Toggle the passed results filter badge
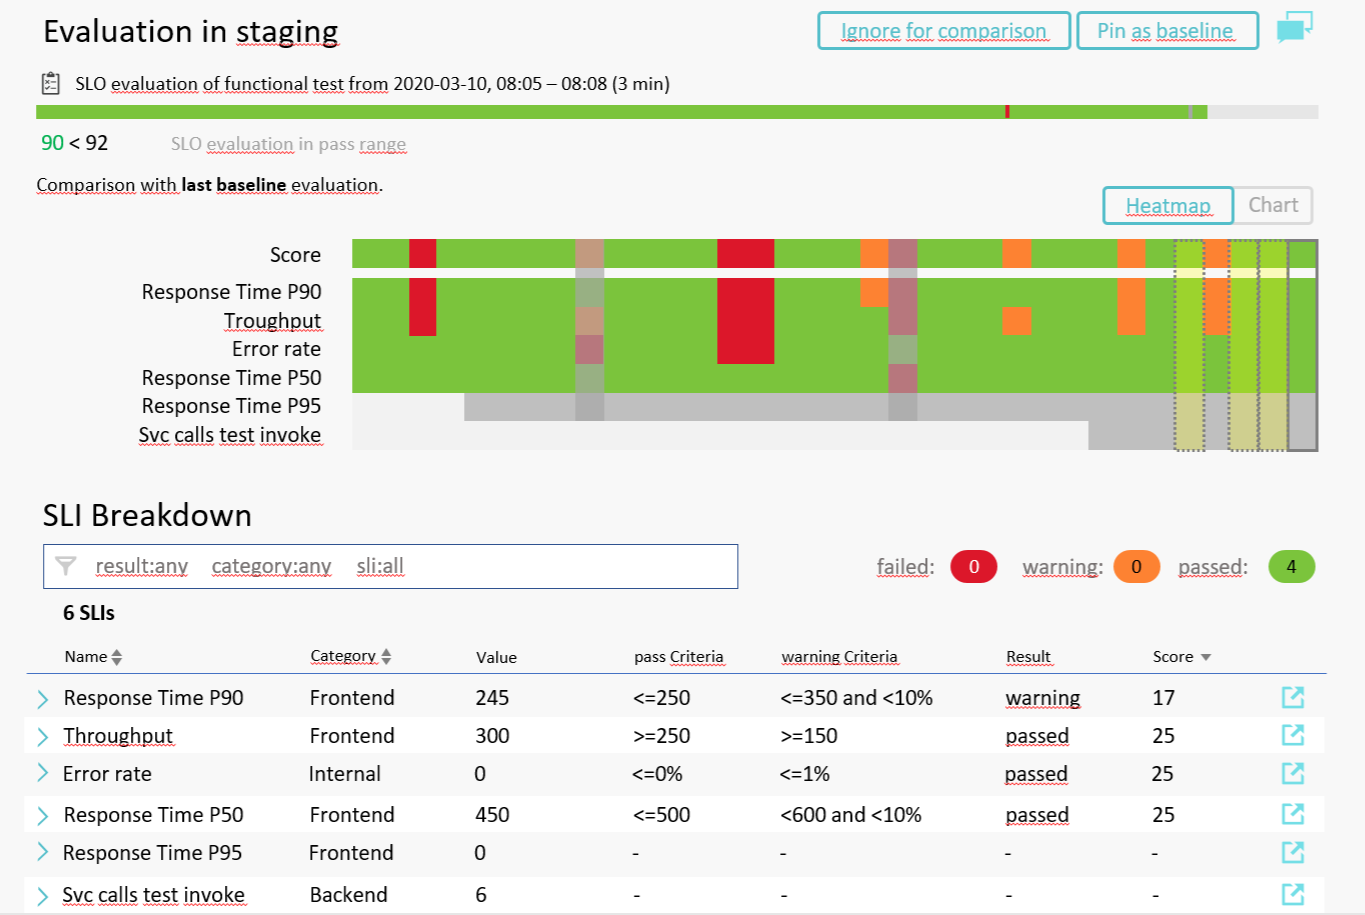 [1291, 566]
